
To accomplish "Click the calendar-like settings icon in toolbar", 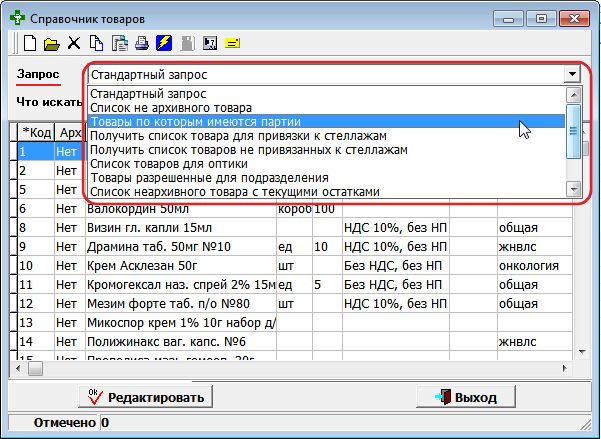I will pyautogui.click(x=210, y=43).
